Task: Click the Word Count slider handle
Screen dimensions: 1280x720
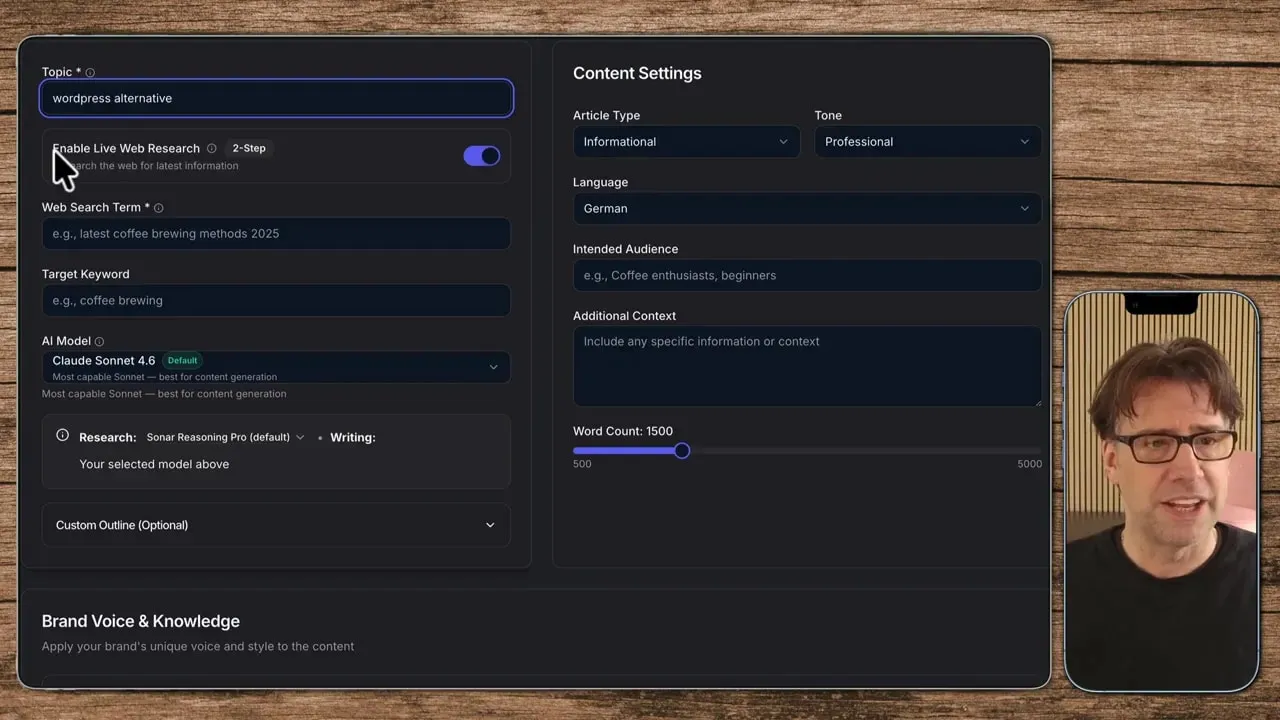Action: click(x=682, y=451)
